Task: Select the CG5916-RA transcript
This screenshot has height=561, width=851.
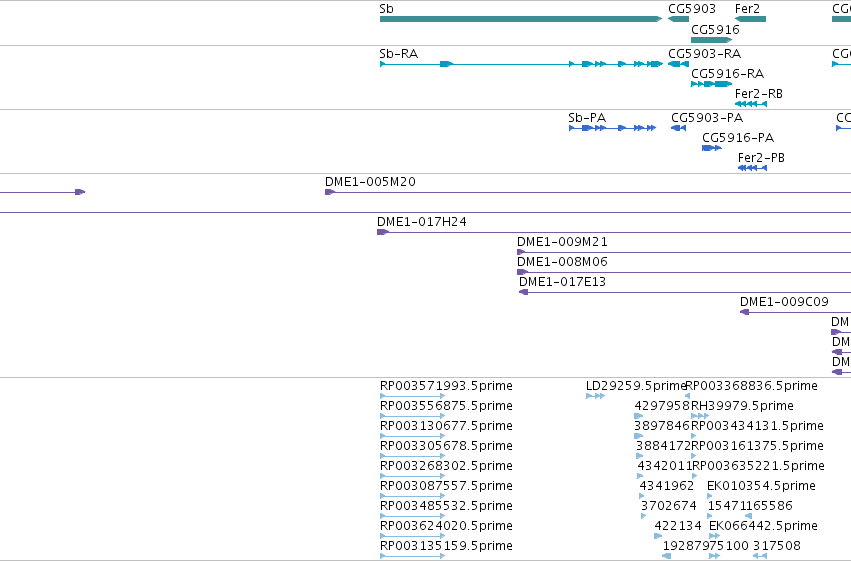Action: tap(712, 84)
